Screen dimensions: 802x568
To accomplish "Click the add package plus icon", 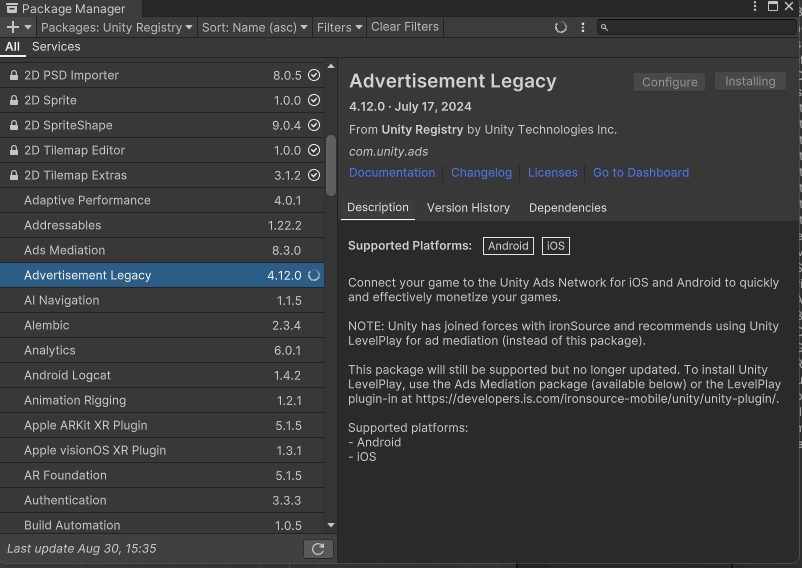I will pyautogui.click(x=13, y=27).
